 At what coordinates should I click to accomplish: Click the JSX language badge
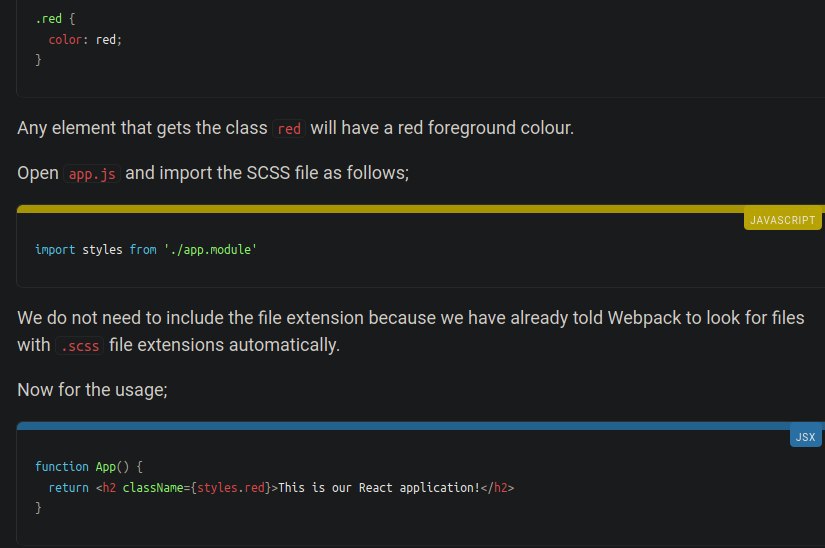coord(806,437)
